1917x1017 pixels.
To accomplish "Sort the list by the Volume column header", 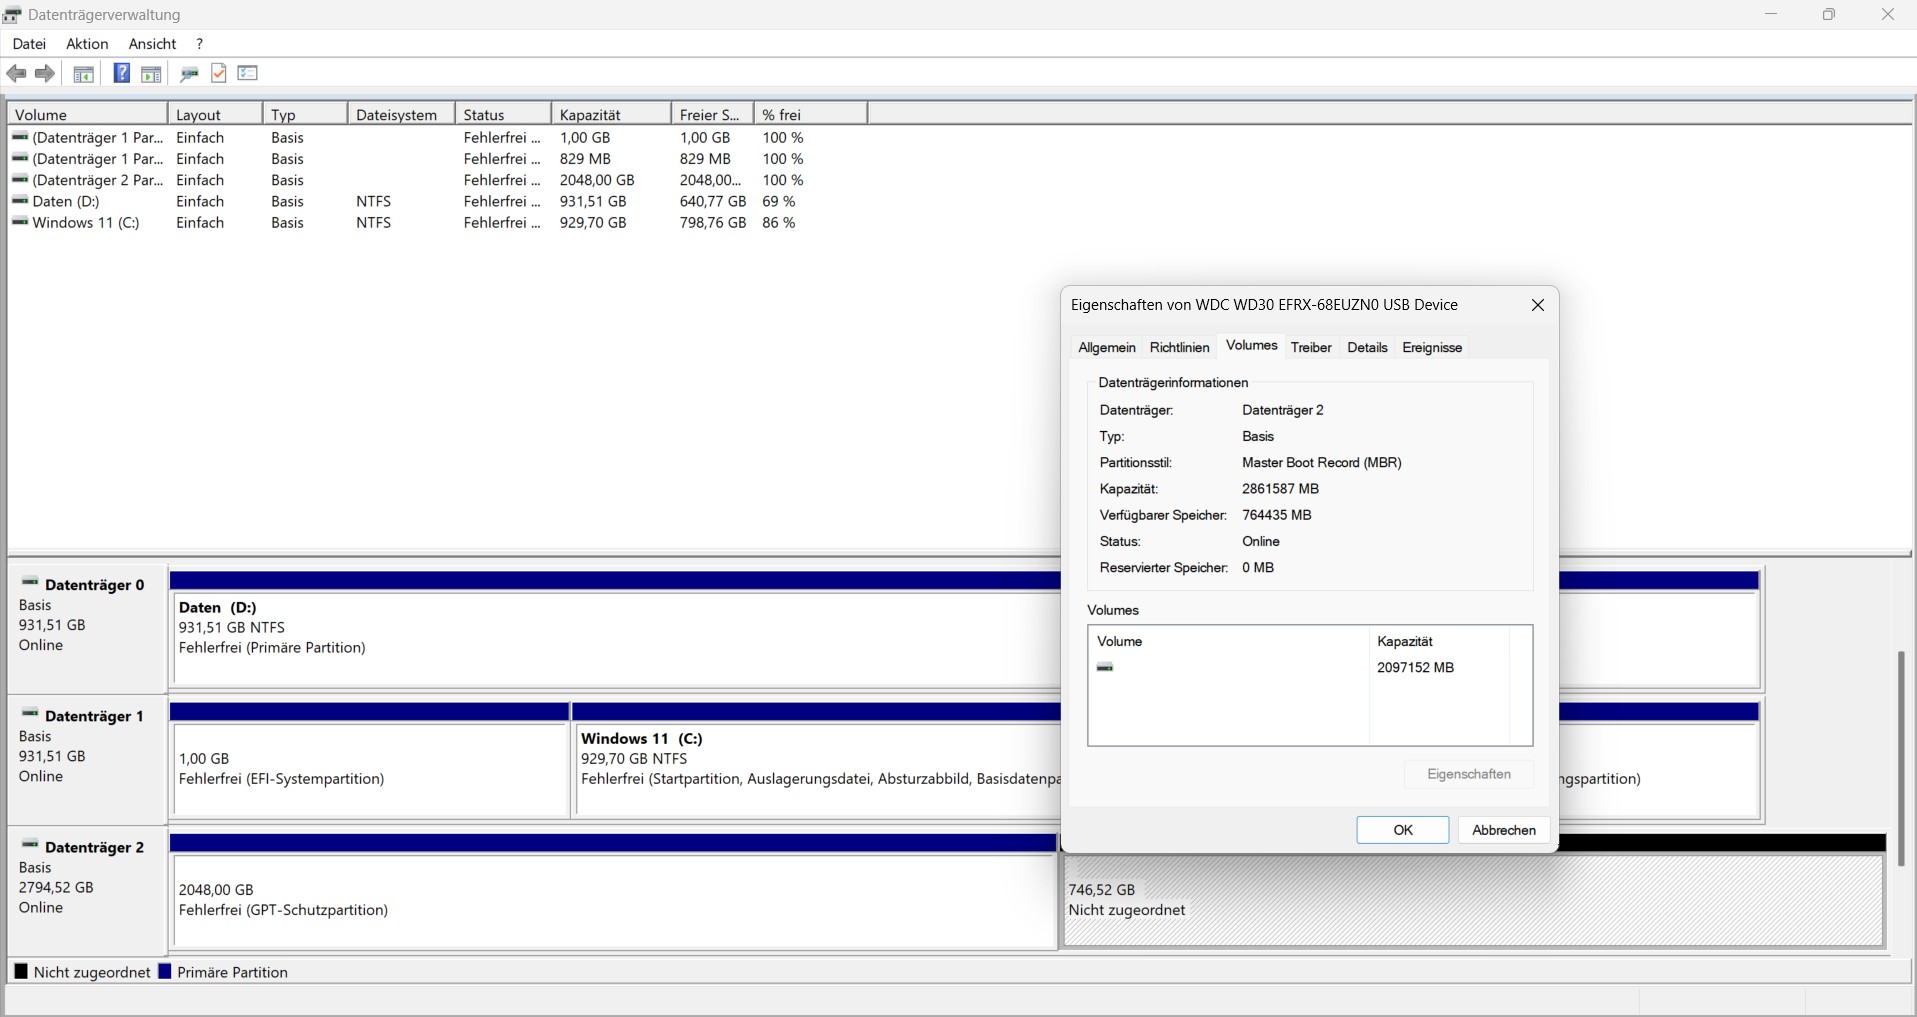I will coord(87,115).
